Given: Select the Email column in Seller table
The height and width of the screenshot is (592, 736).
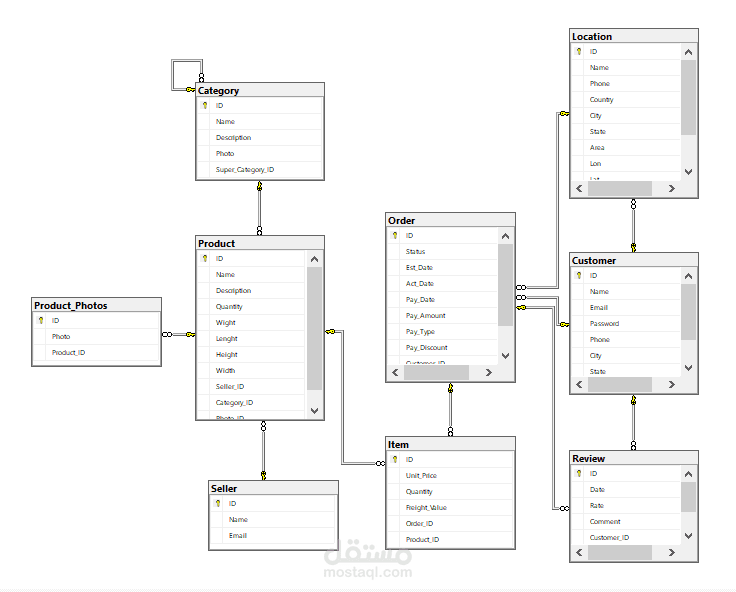Looking at the screenshot, I should click(273, 535).
